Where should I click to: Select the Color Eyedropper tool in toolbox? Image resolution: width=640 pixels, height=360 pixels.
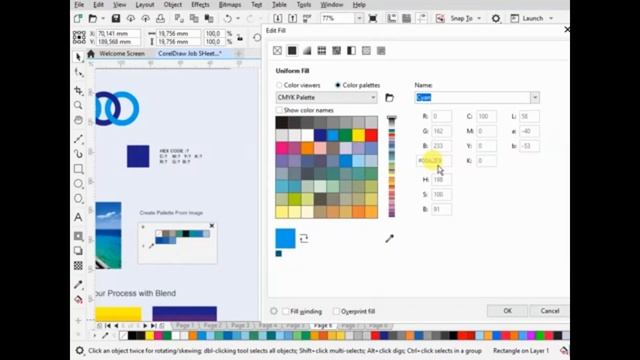coord(78,284)
